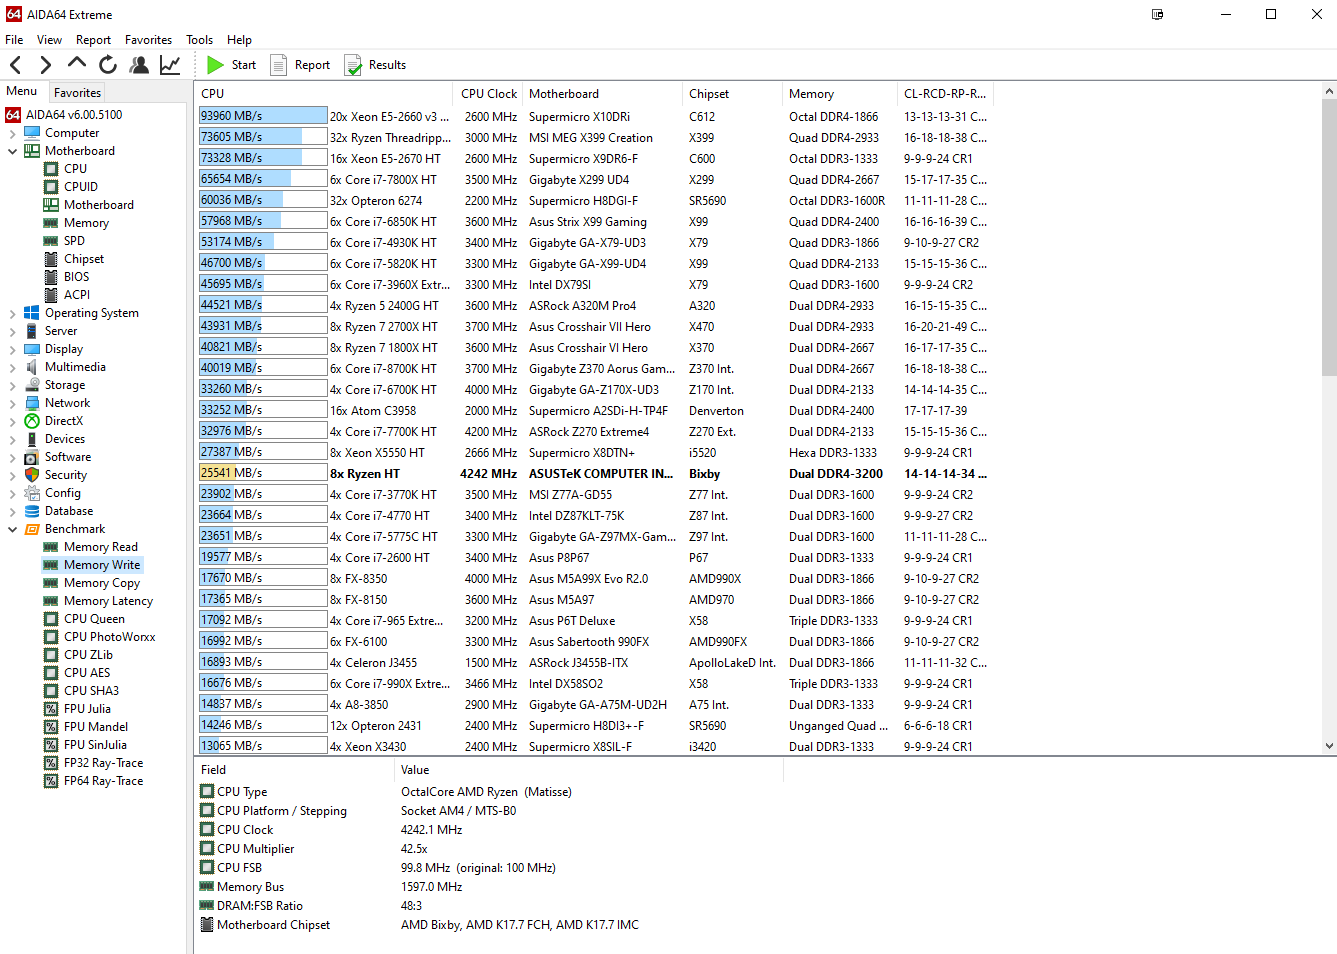Select the Chipset tree icon
The image size is (1337, 954).
(51, 259)
